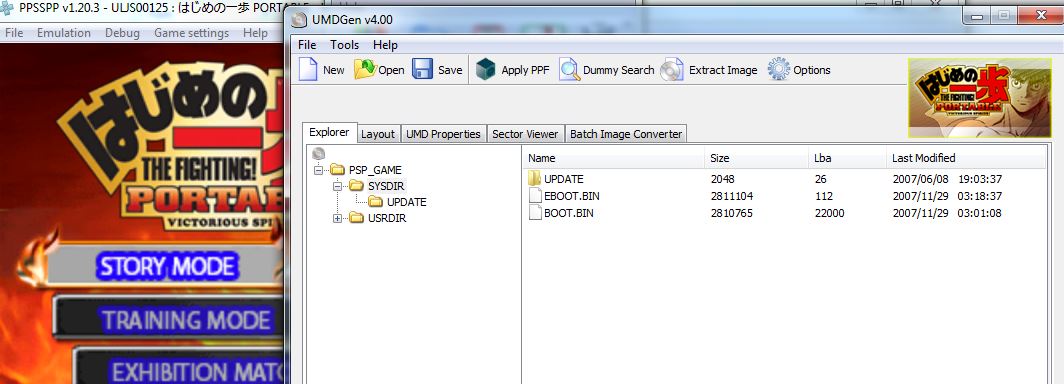
Task: Click date 2007/06/08 in UPDATE row
Action: [x=921, y=179]
